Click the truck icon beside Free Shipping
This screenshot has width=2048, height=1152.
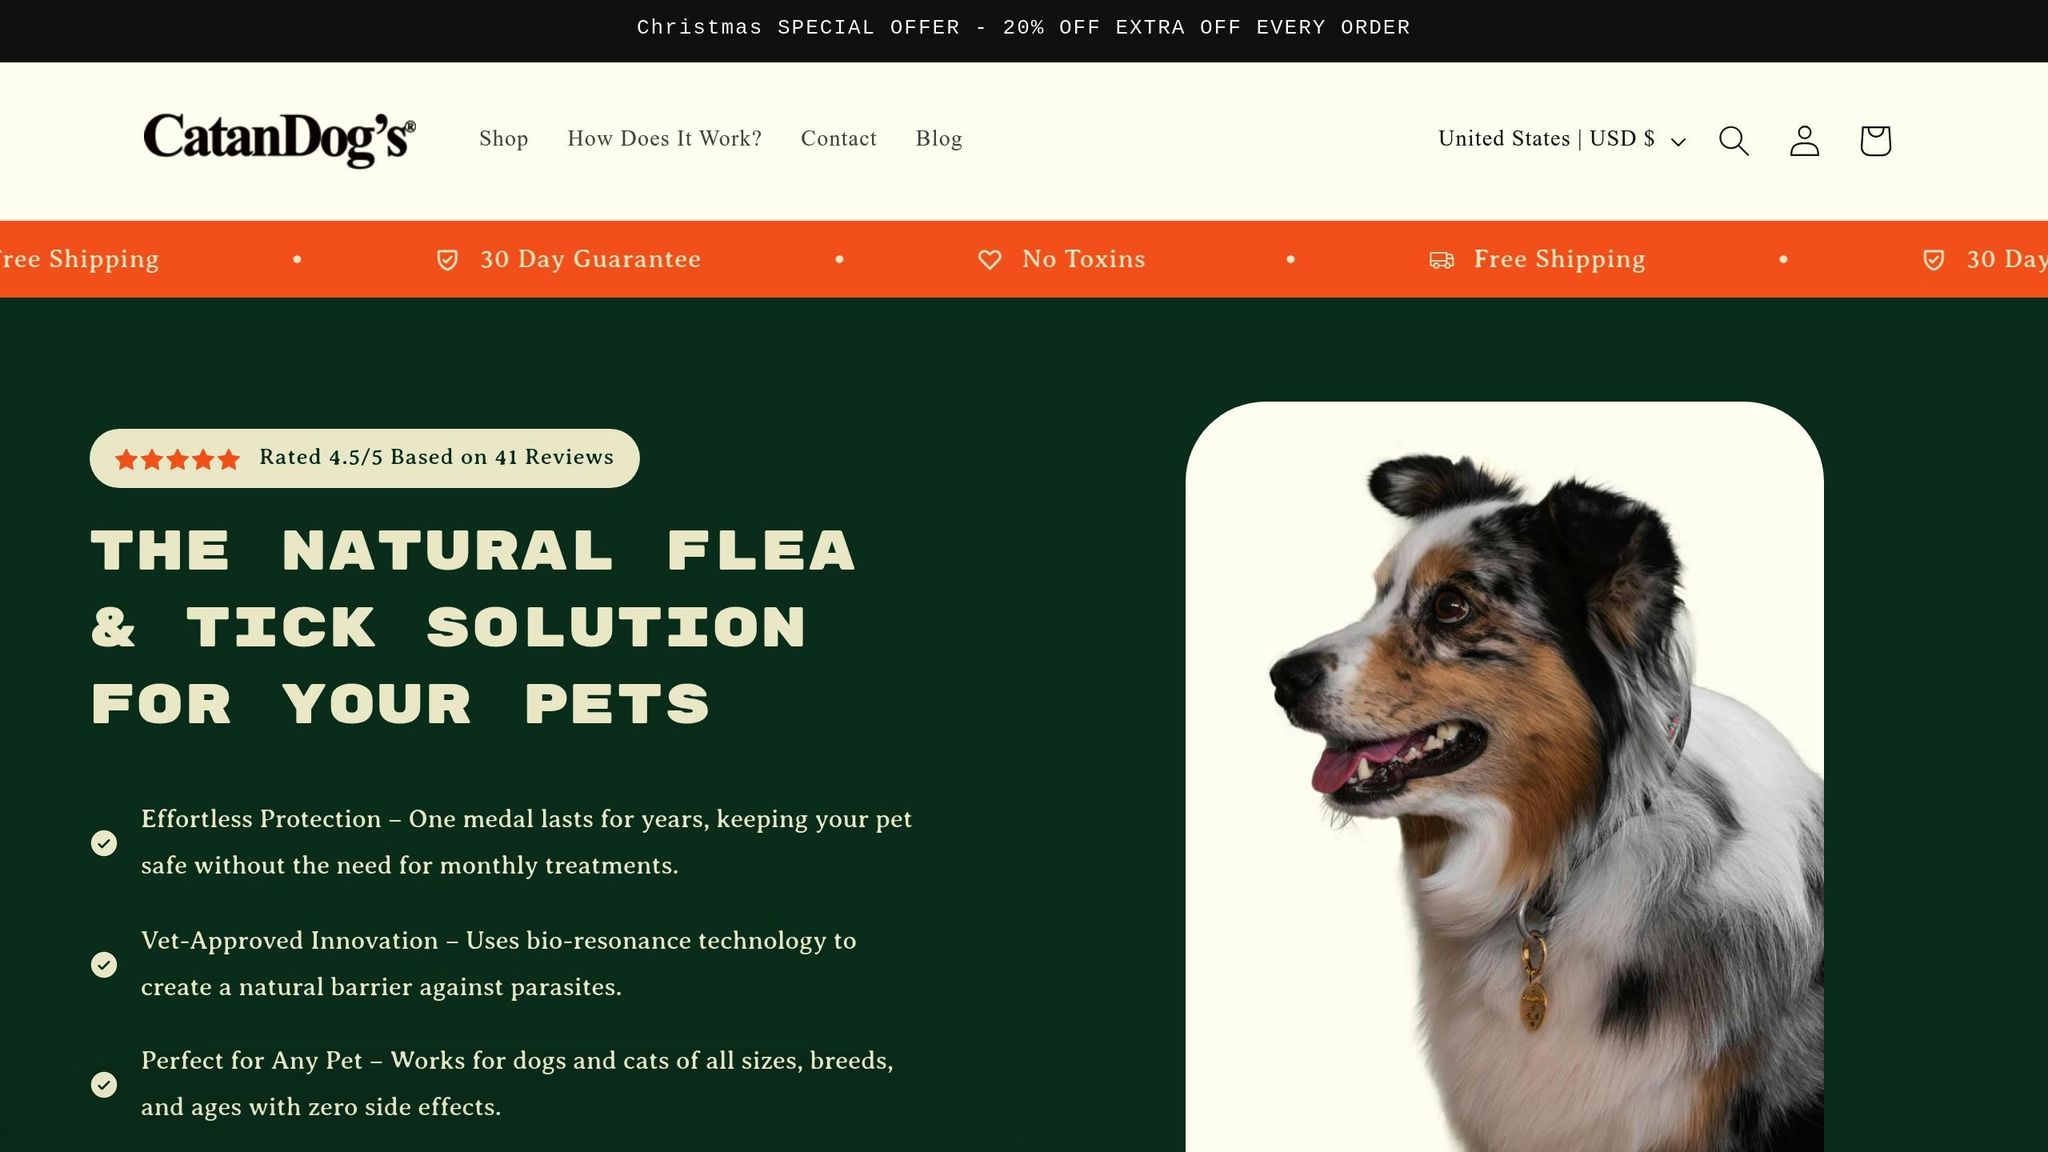(x=1441, y=260)
